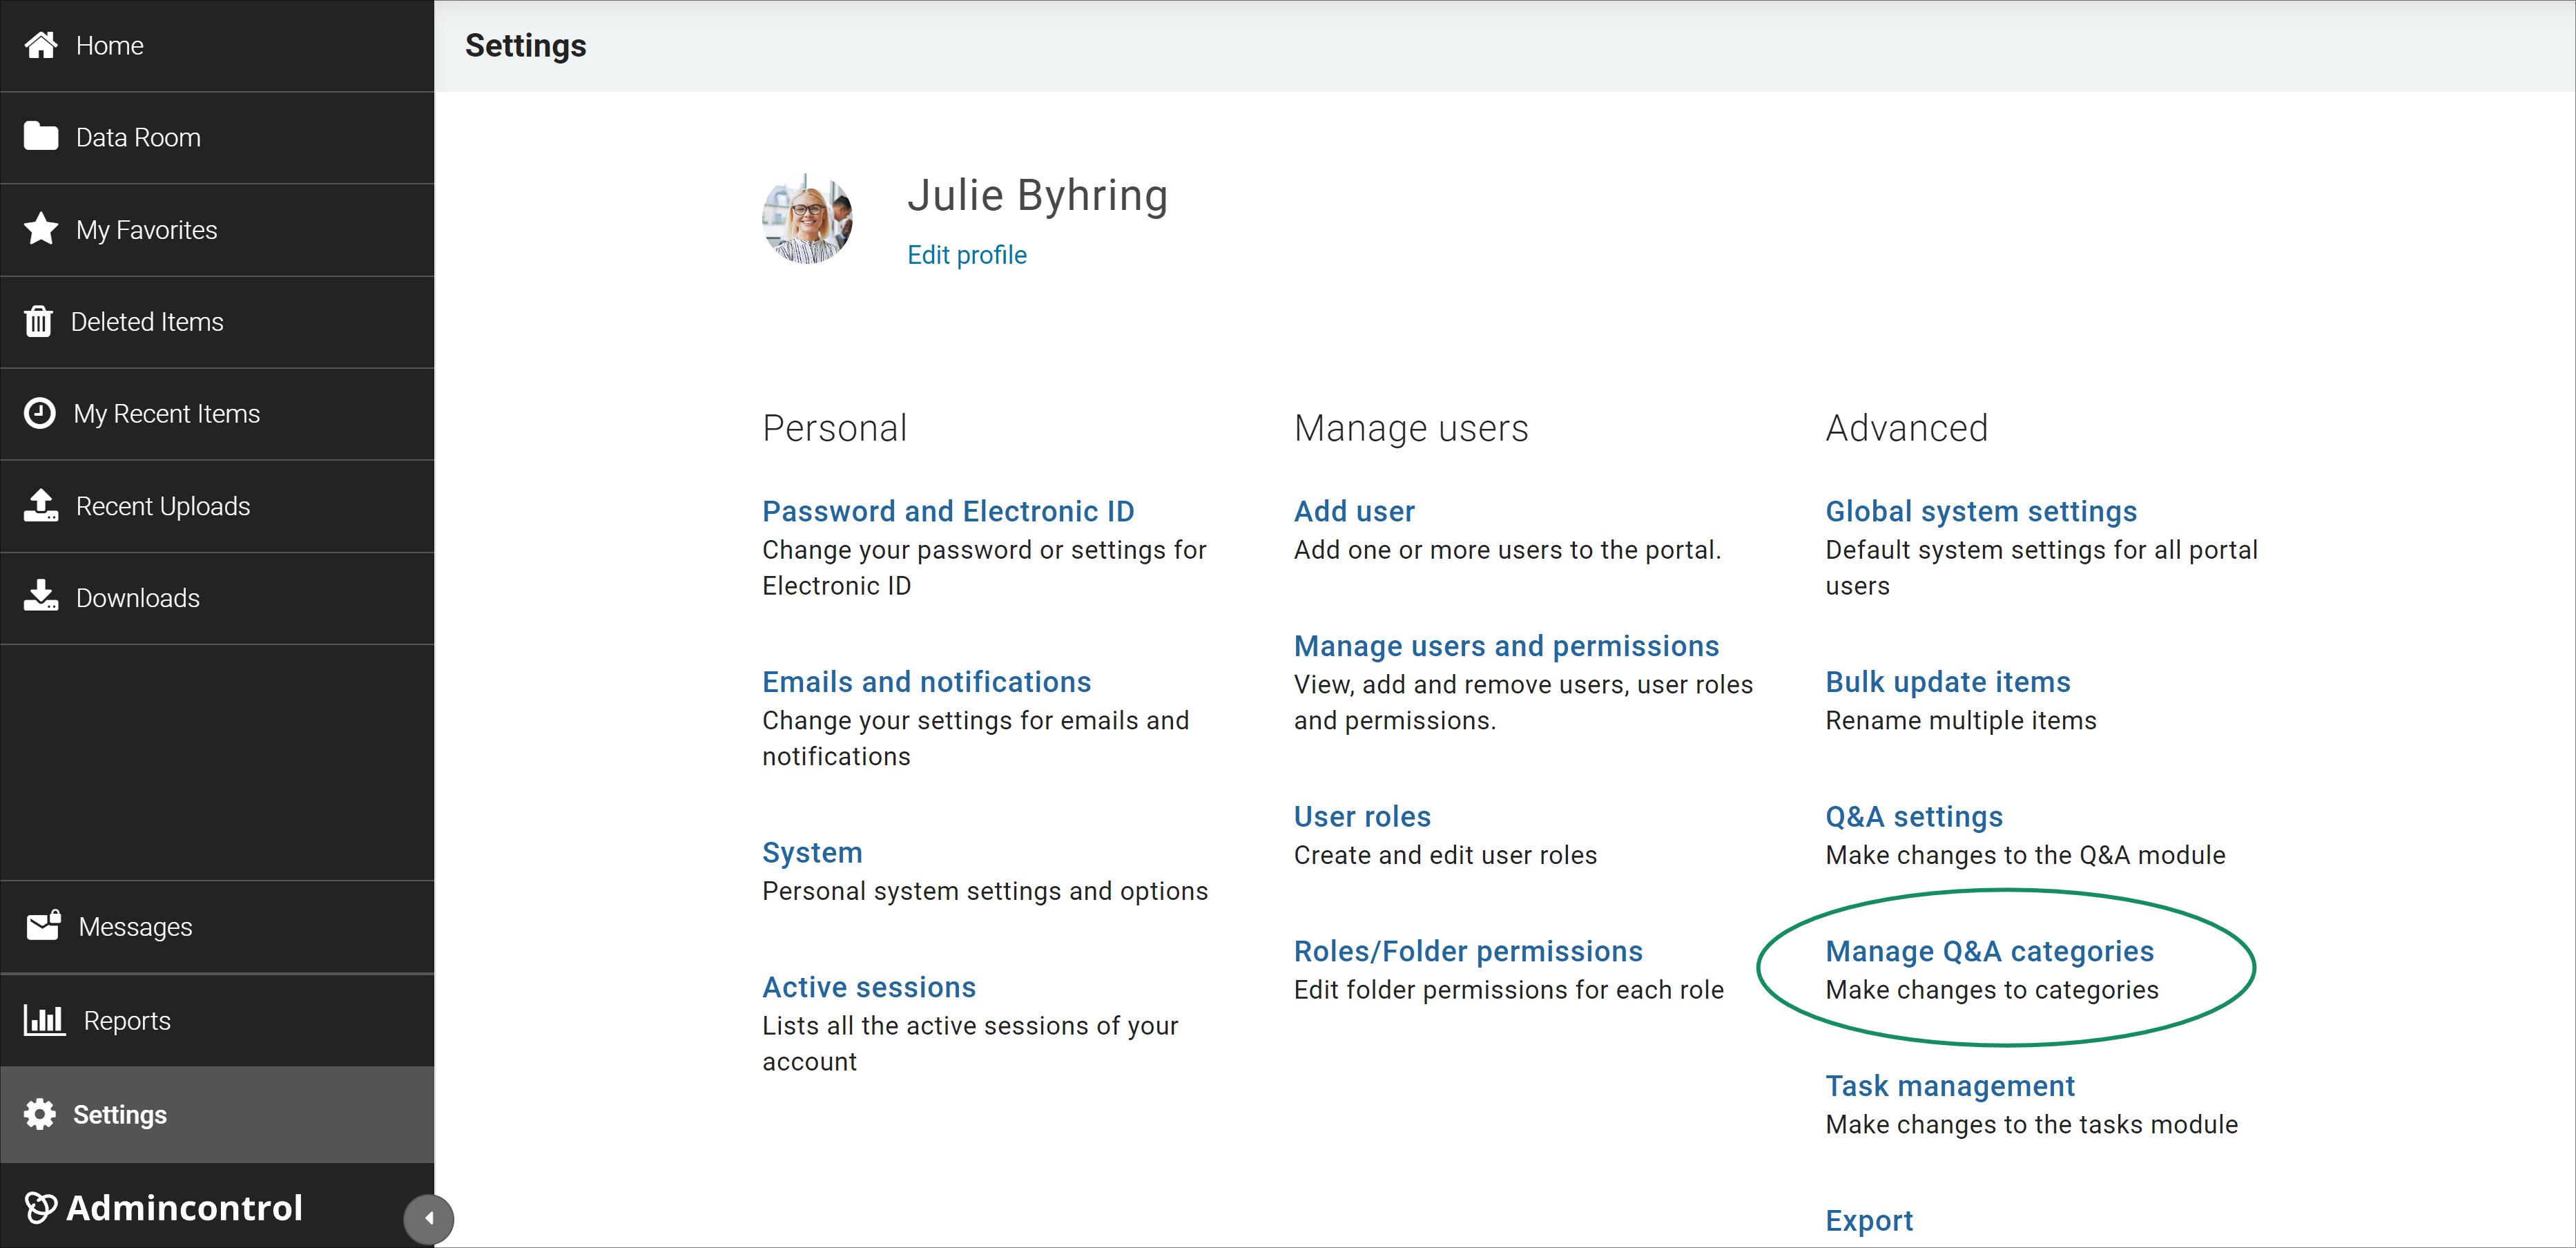Select the Settings entry in the sidebar
This screenshot has width=2576, height=1248.
coord(120,1114)
